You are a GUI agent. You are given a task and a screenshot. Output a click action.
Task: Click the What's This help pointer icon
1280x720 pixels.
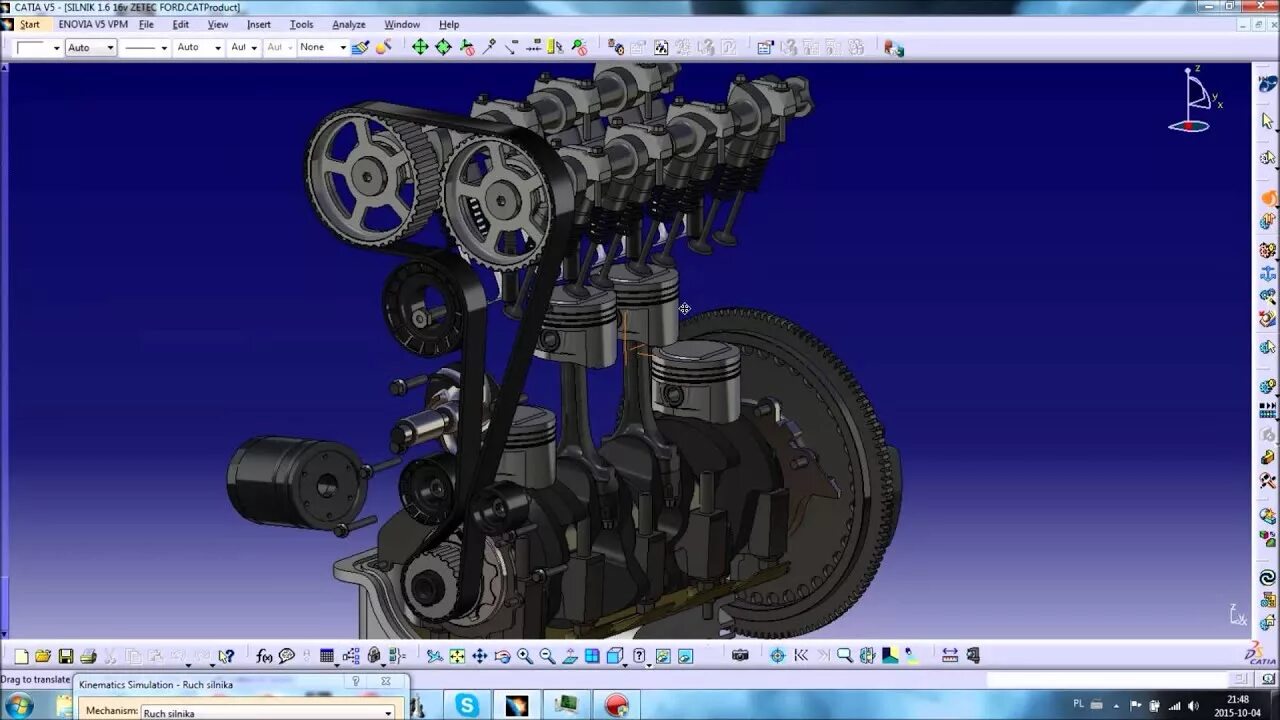click(x=227, y=656)
